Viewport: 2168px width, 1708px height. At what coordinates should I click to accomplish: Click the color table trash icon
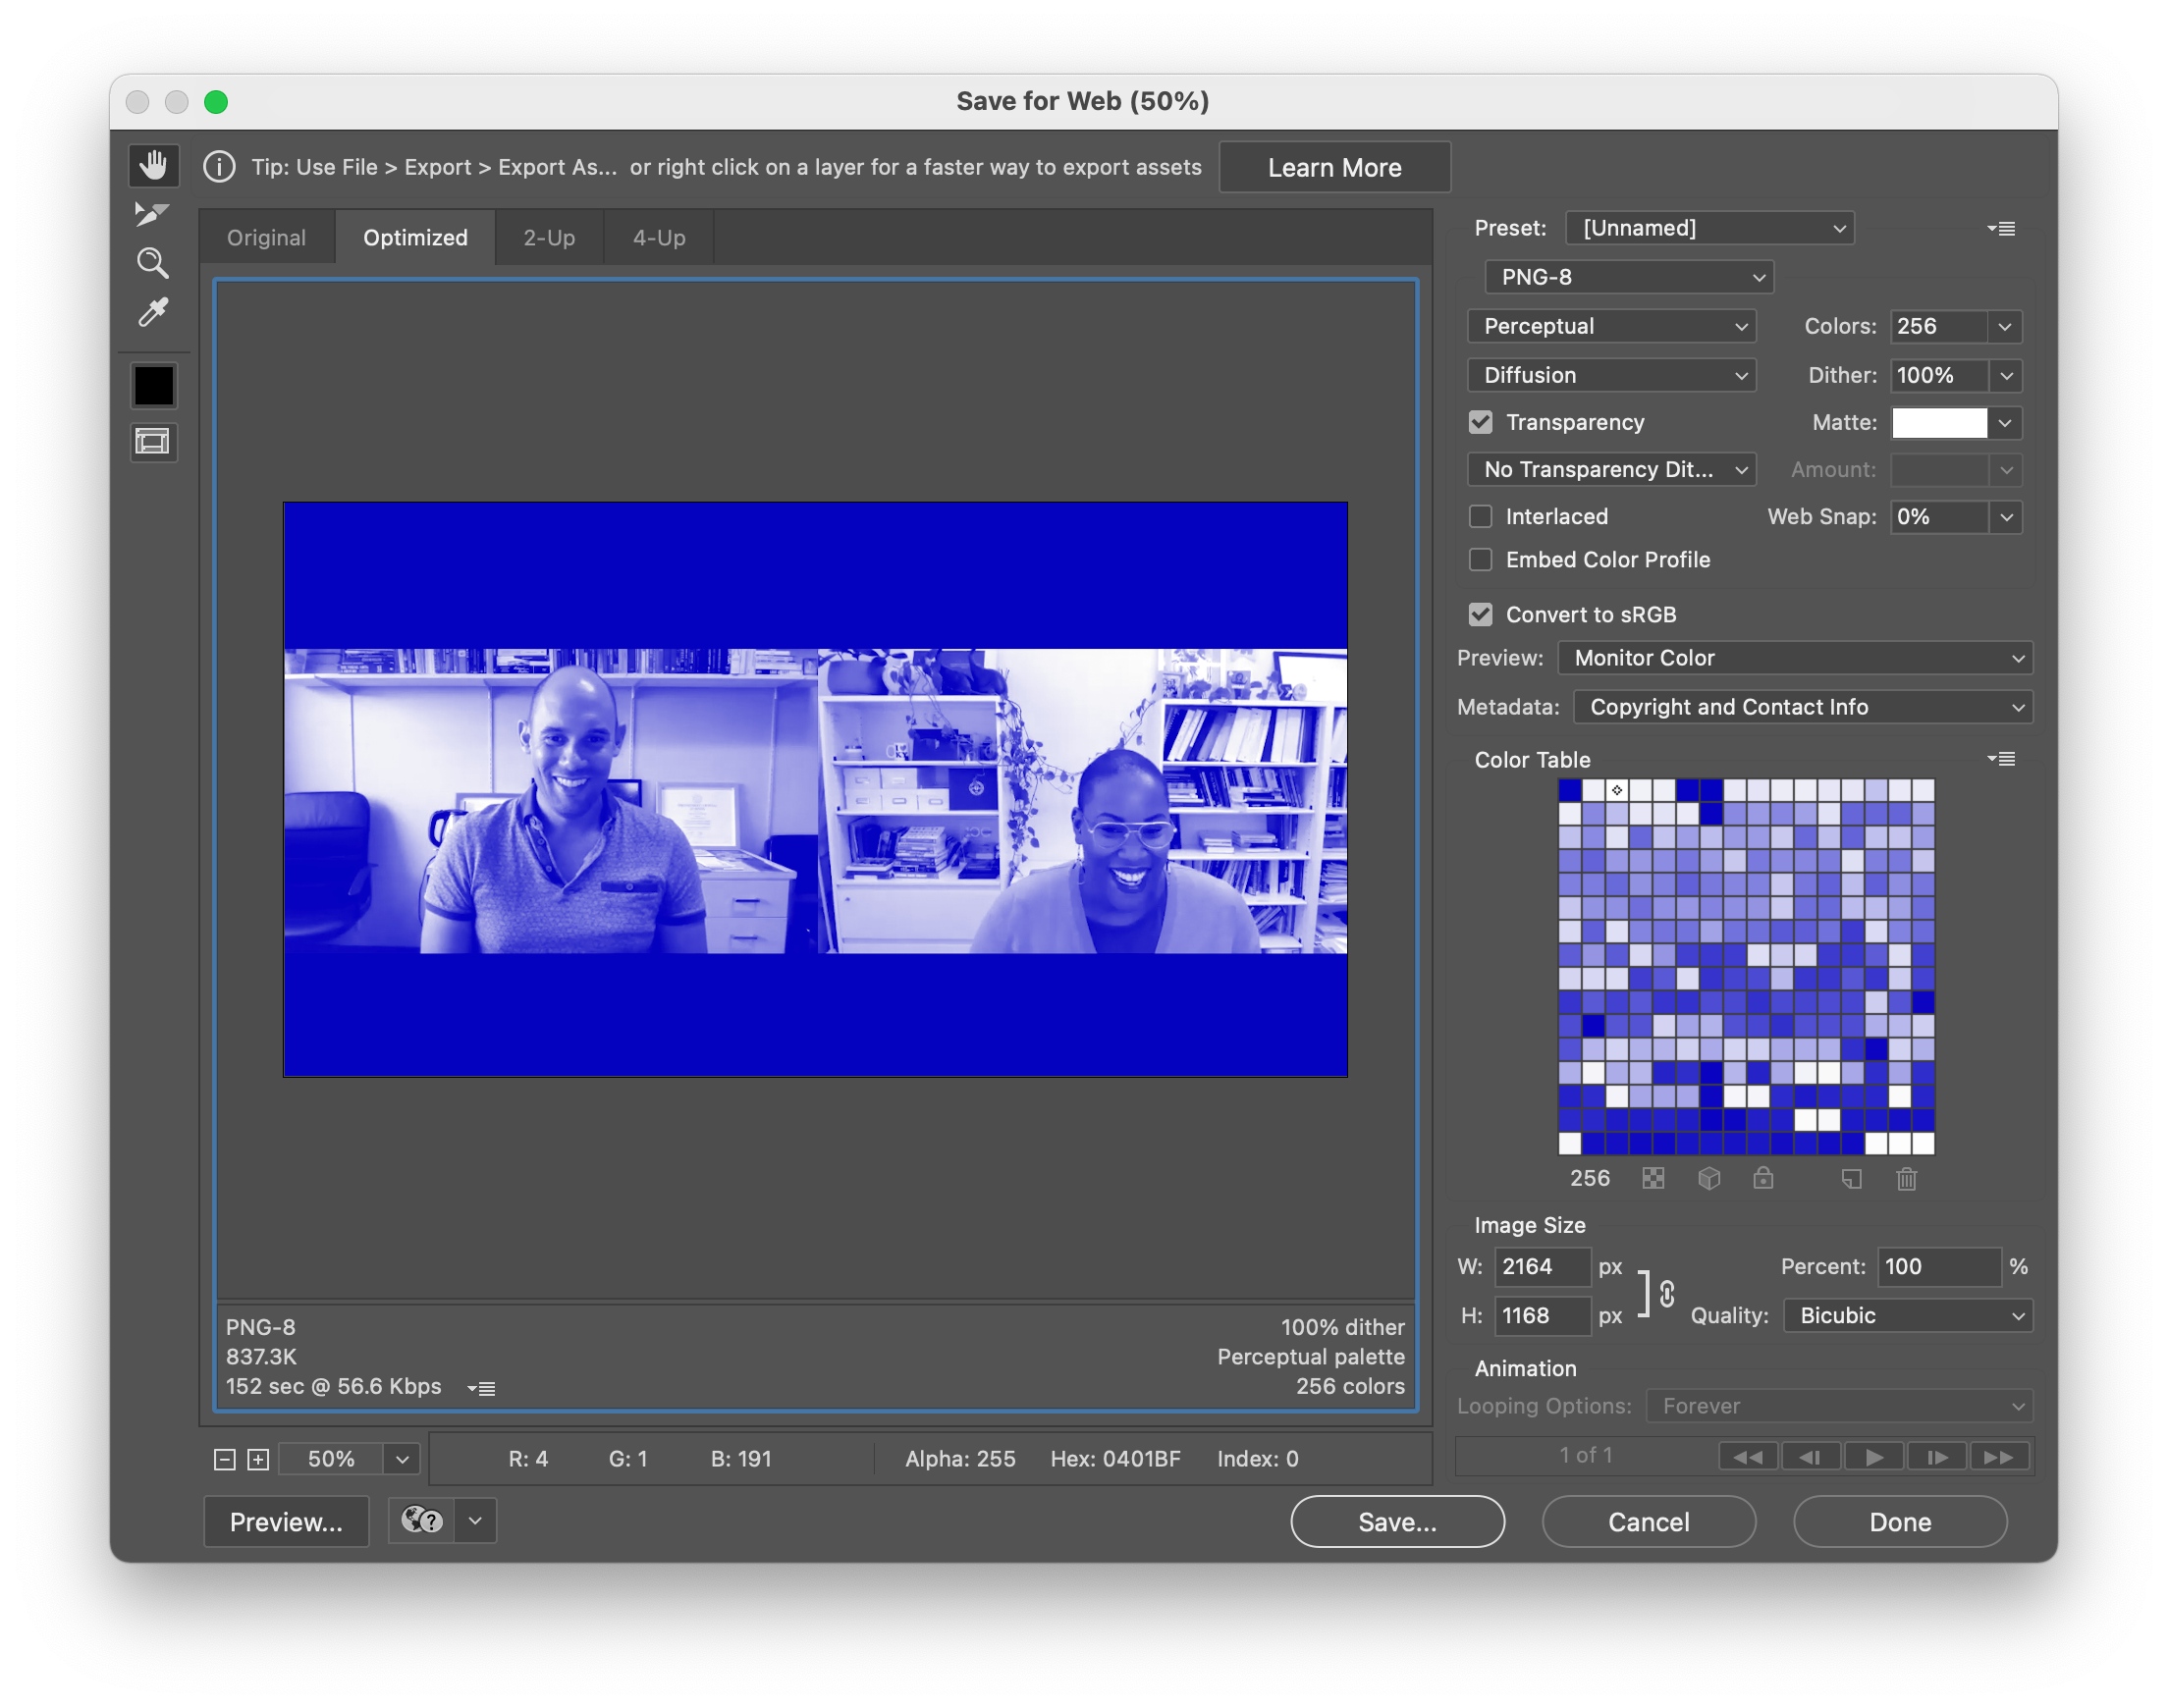coord(1906,1179)
